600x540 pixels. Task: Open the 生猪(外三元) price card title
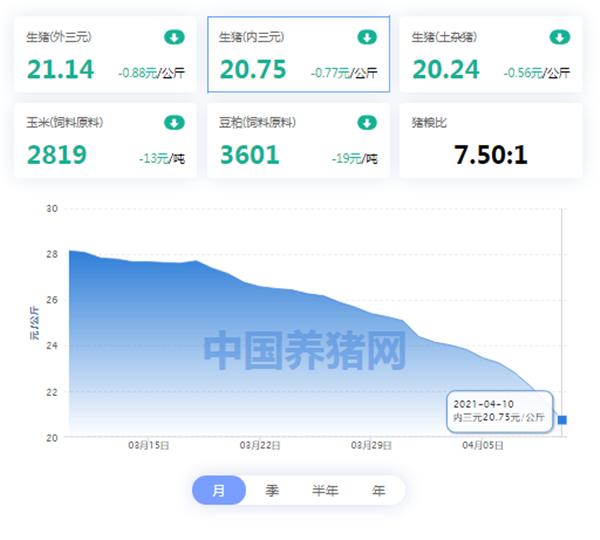pos(59,37)
